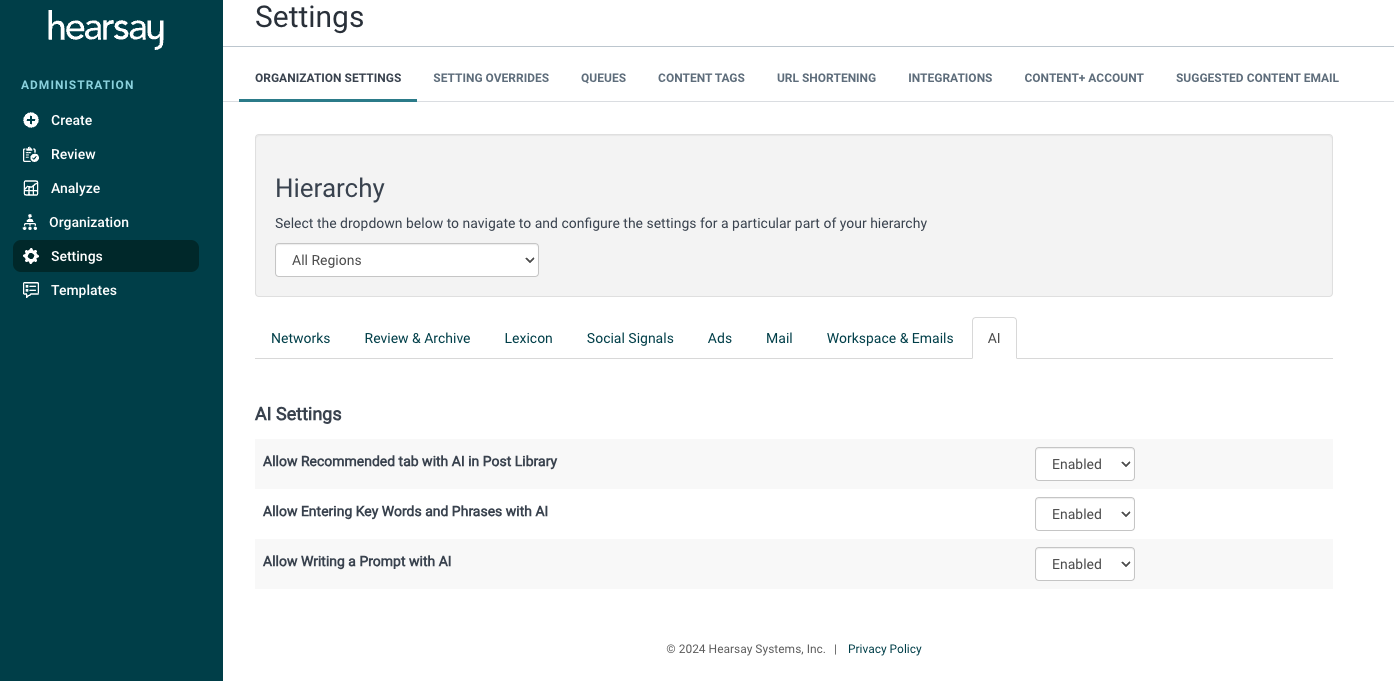Select the AI sub-tab
Viewport: 1394px width, 681px height.
click(x=994, y=338)
